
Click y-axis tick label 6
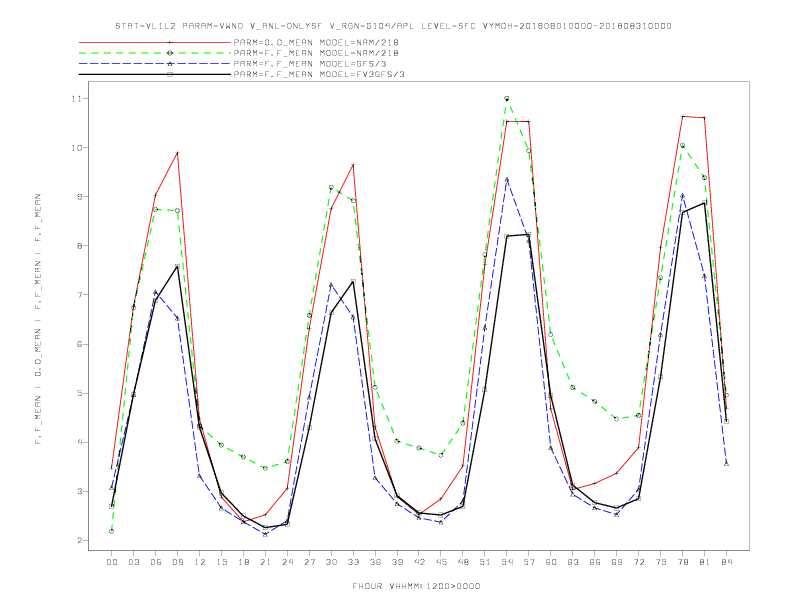pos(79,344)
